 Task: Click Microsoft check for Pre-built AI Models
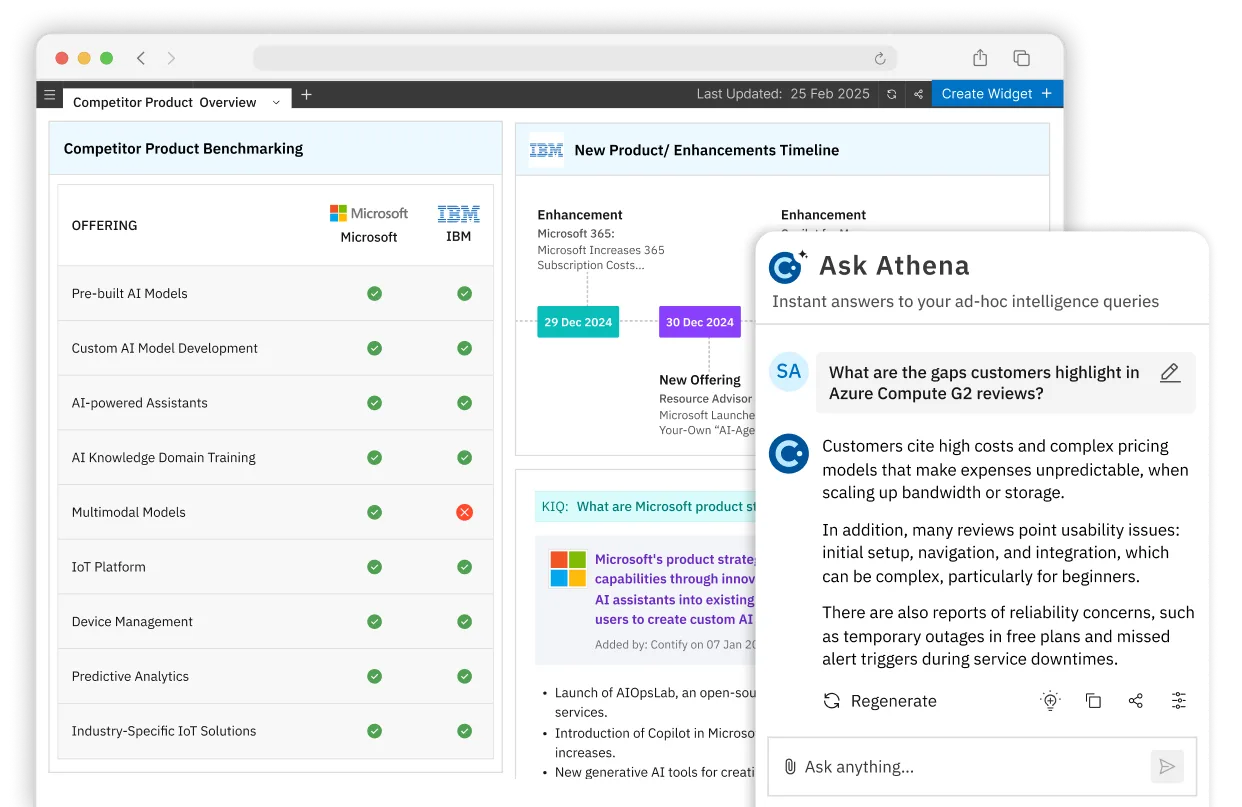[374, 293]
